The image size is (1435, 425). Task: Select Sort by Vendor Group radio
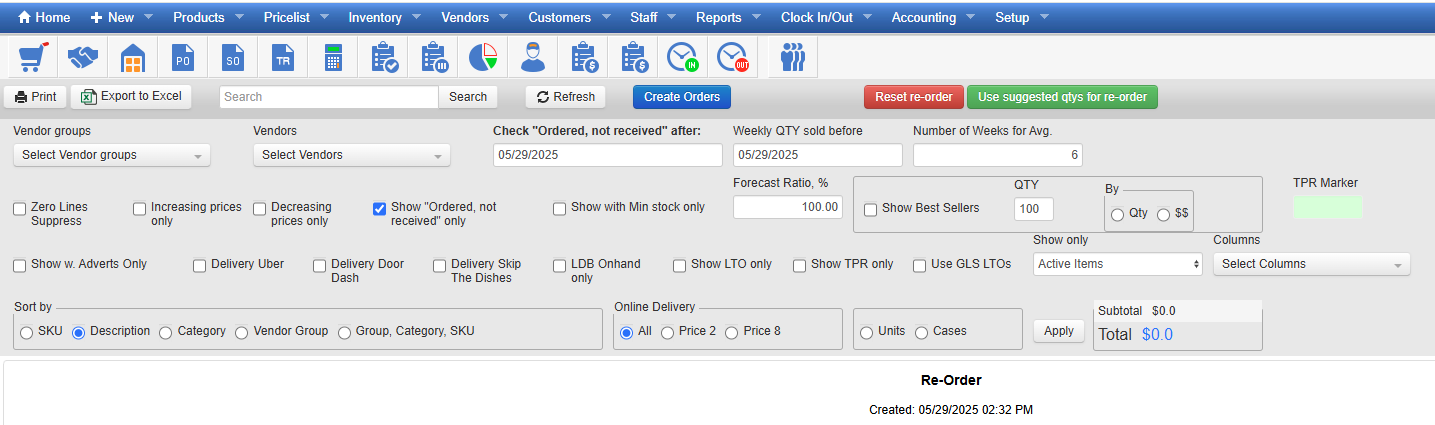tap(242, 333)
